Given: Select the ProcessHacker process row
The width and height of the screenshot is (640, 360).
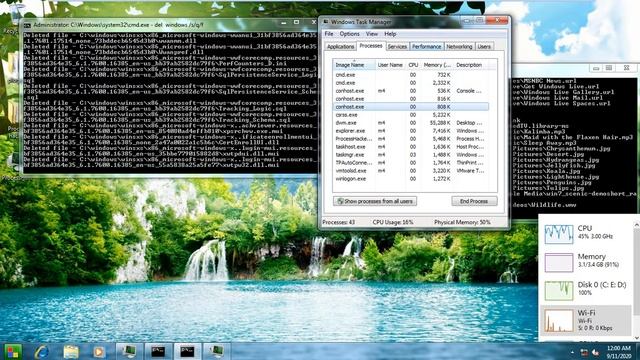Looking at the screenshot, I should pyautogui.click(x=411, y=139).
